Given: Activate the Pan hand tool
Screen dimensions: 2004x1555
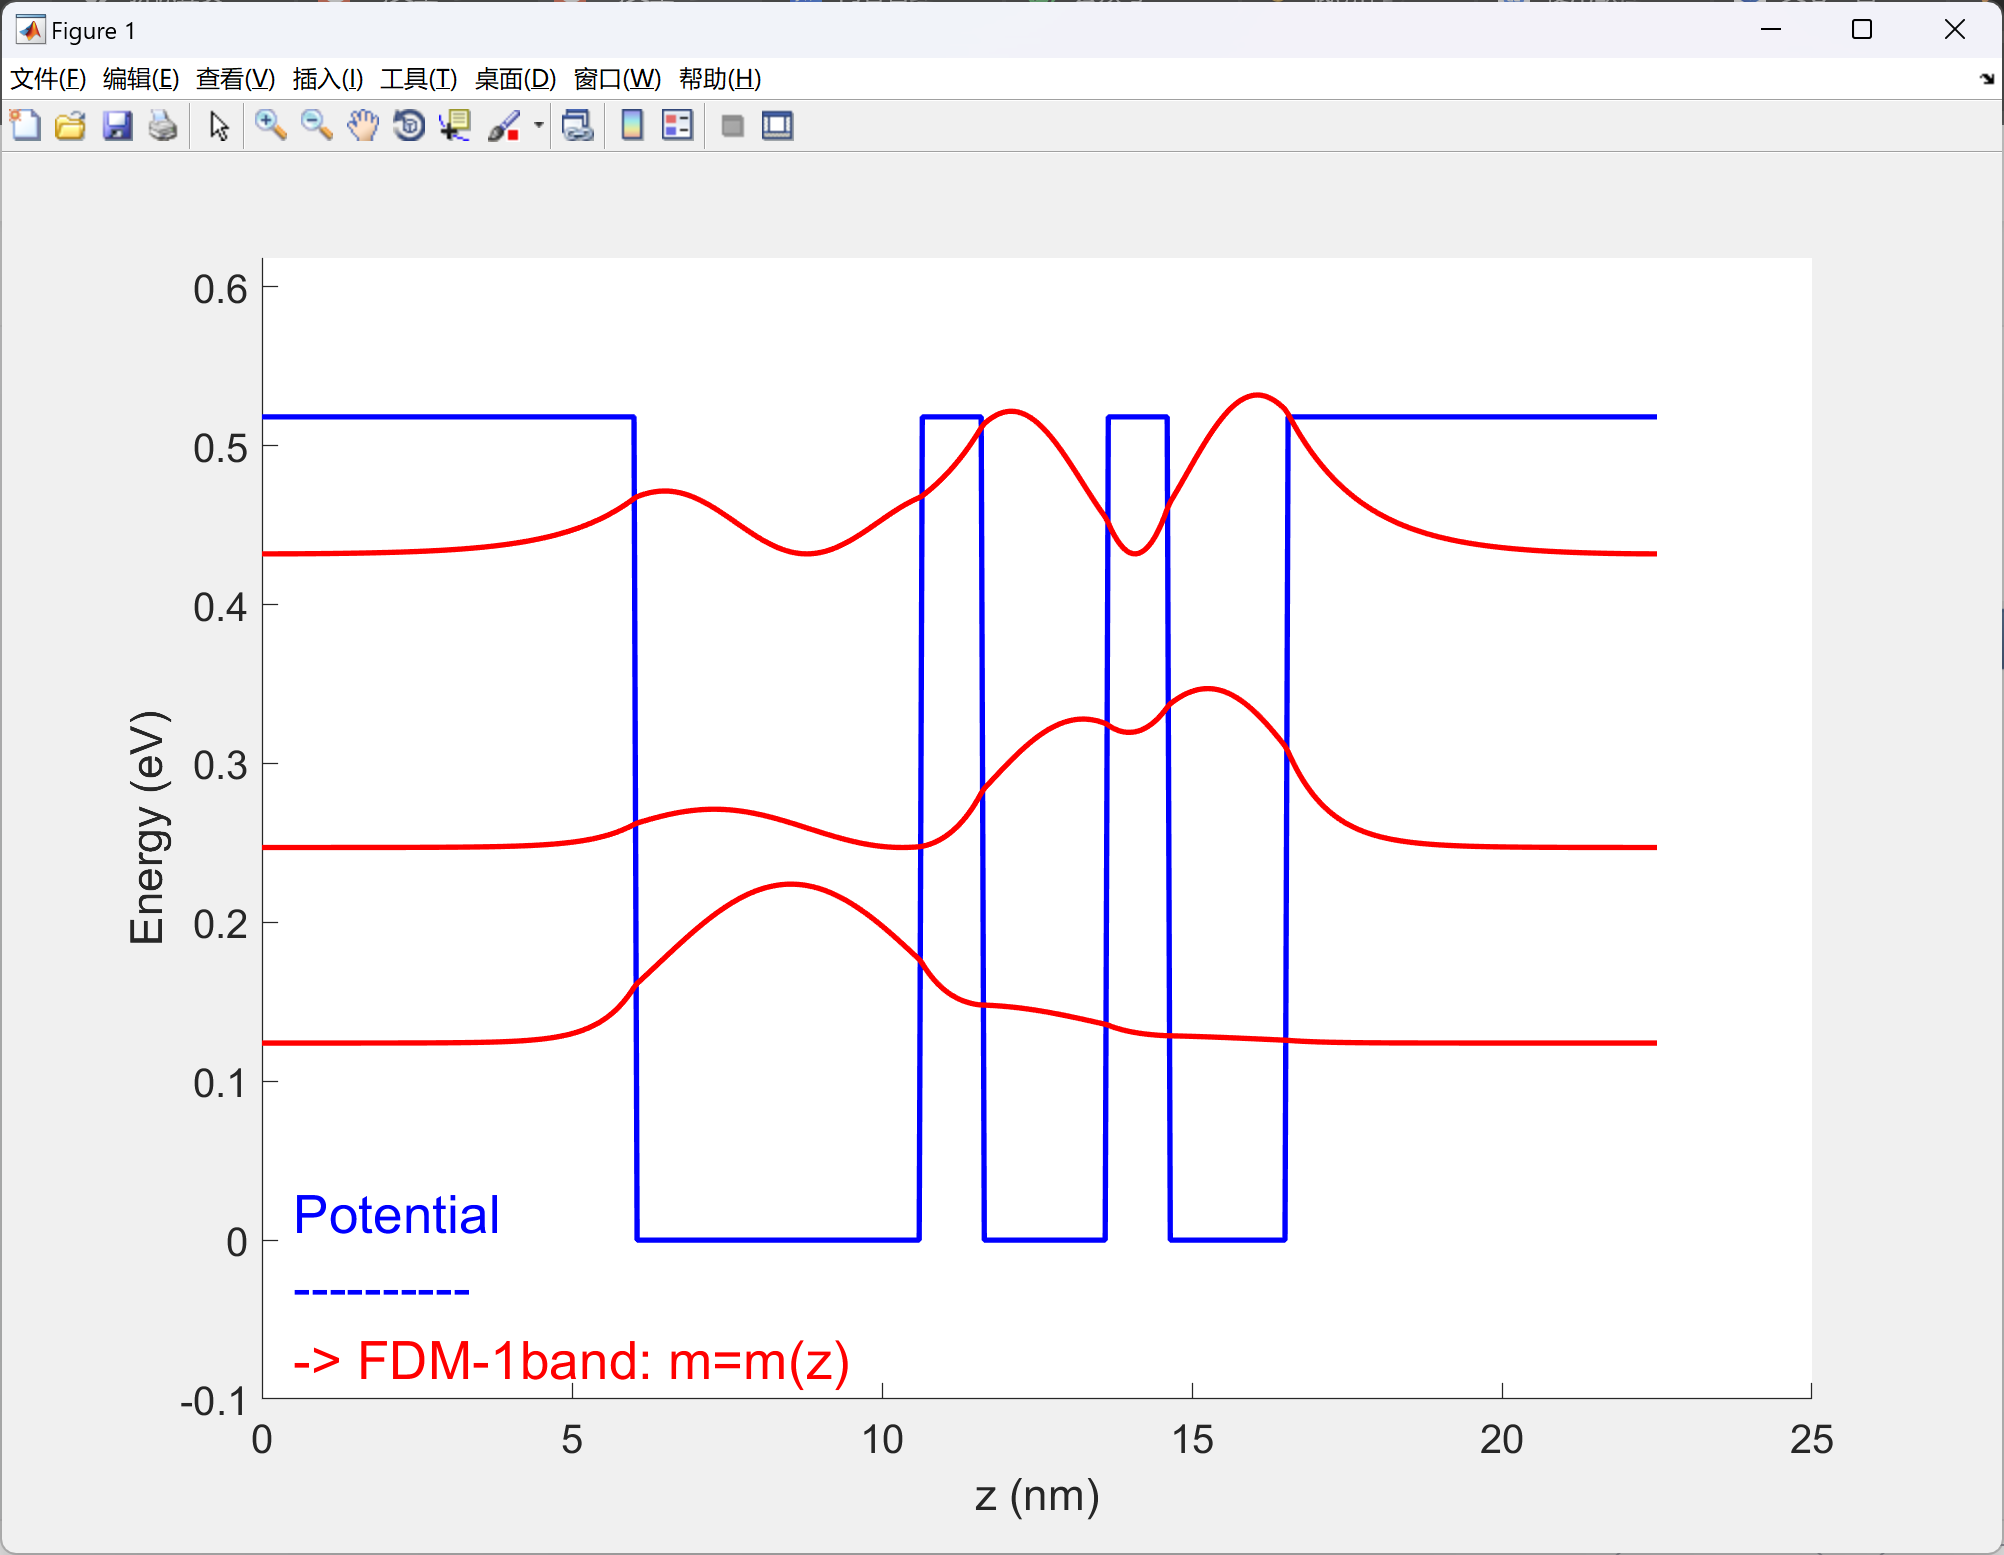Looking at the screenshot, I should pos(363,126).
